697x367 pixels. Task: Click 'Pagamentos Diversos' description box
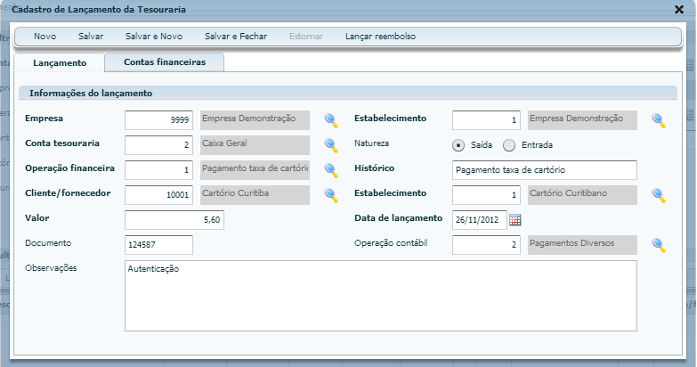click(582, 244)
